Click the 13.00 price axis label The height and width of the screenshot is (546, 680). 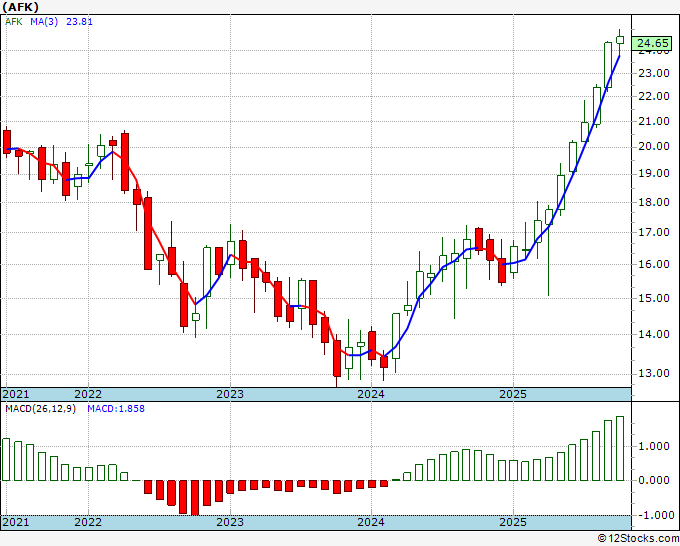point(654,374)
